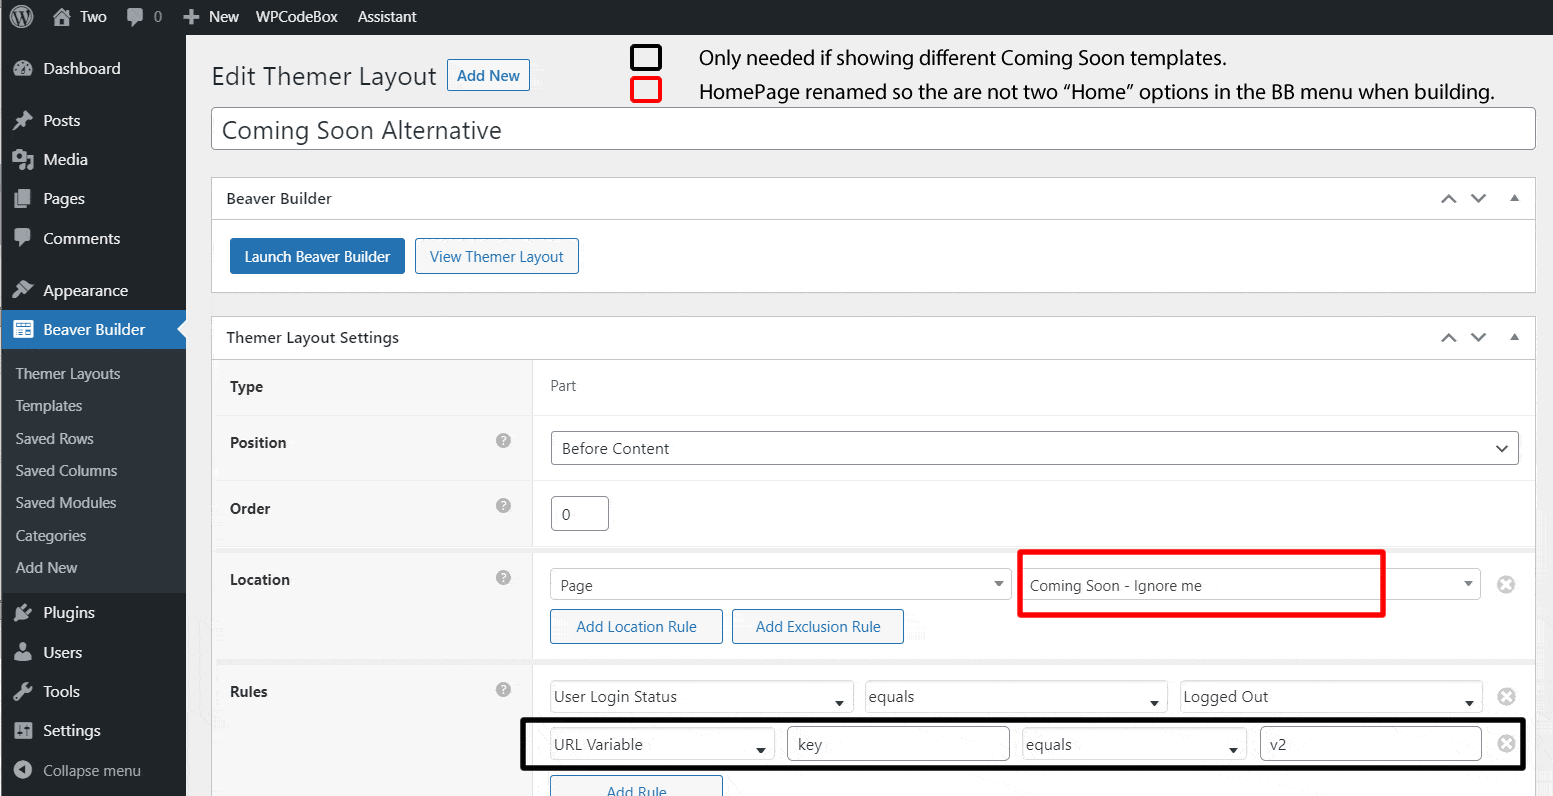The image size is (1553, 796).
Task: Open WPCodeBox in admin bar
Action: [x=297, y=16]
